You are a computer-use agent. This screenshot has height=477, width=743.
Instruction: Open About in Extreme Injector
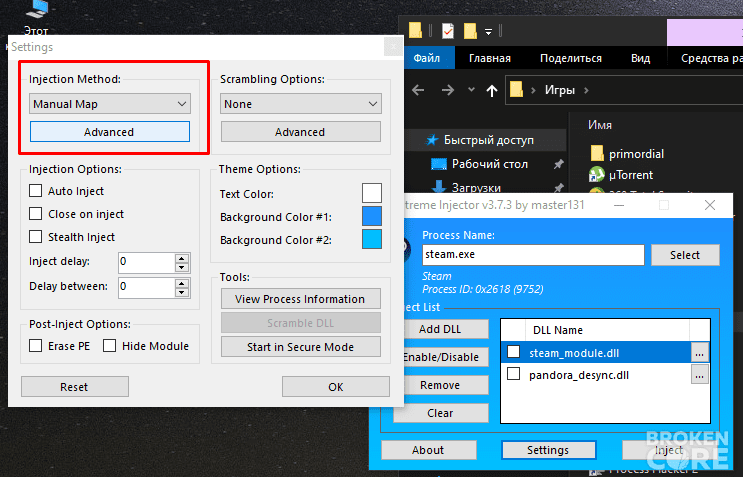click(429, 450)
